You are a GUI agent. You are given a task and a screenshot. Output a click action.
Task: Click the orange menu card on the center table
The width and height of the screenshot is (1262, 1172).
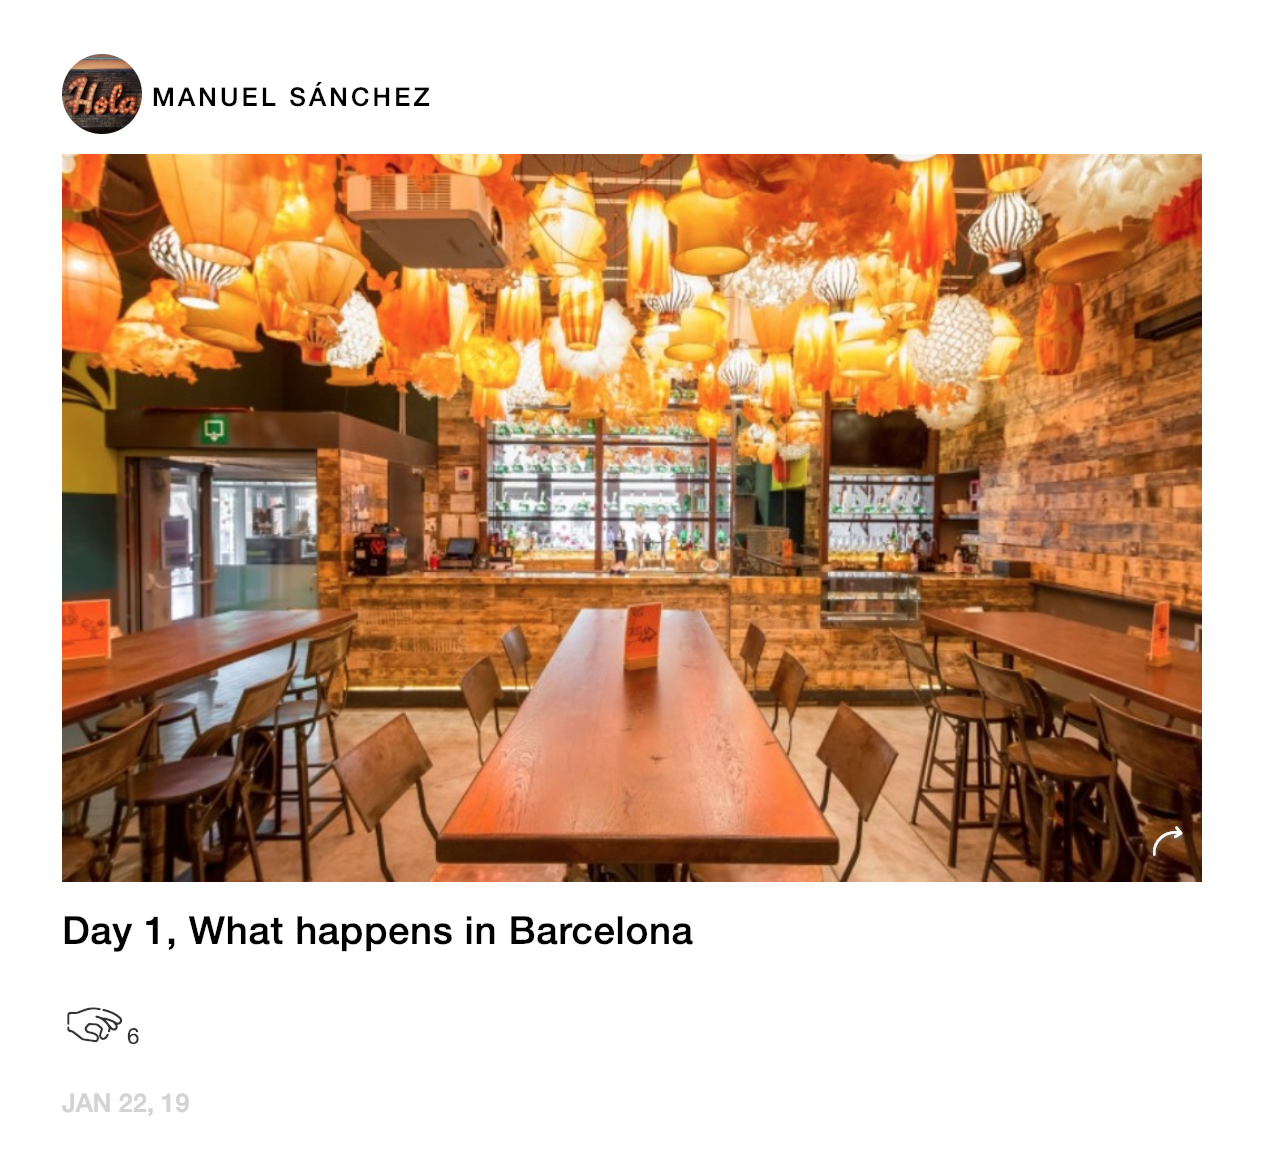point(642,636)
